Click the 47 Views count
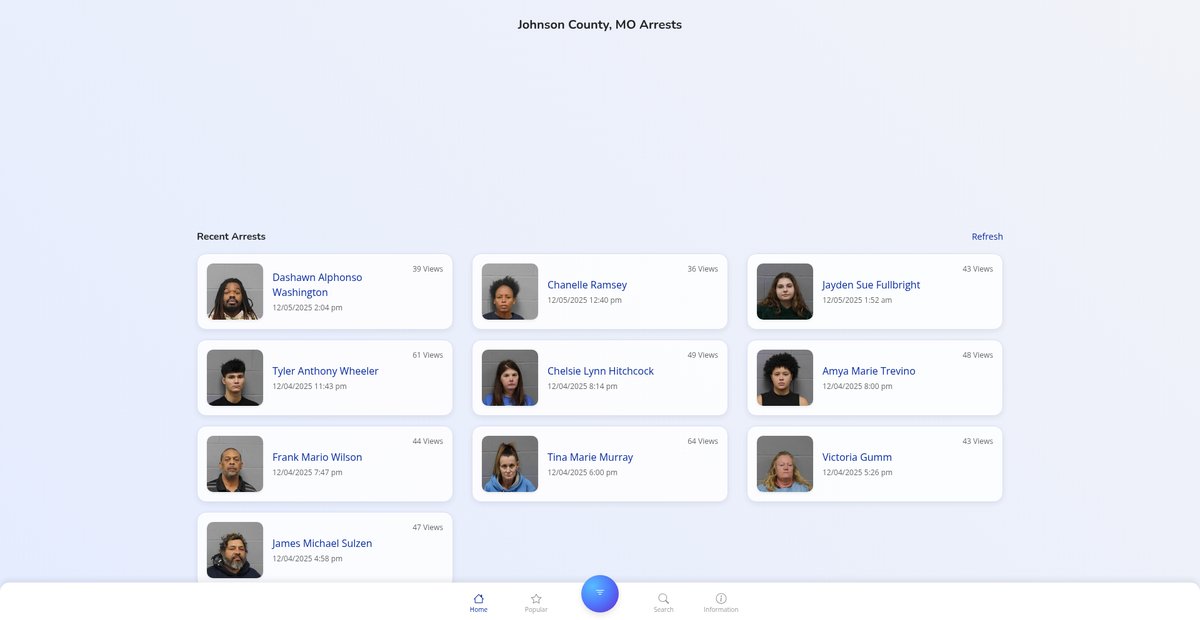 (428, 527)
